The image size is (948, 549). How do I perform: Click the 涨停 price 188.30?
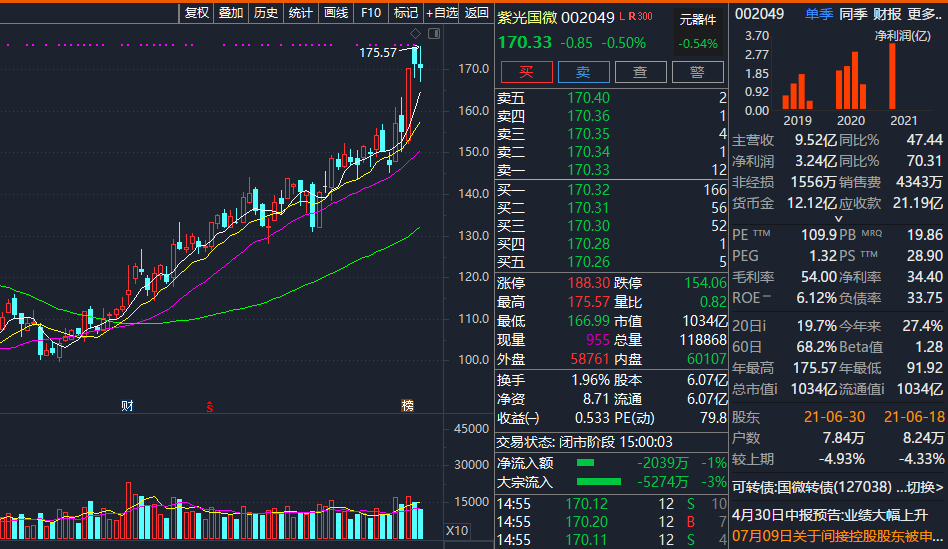click(588, 283)
